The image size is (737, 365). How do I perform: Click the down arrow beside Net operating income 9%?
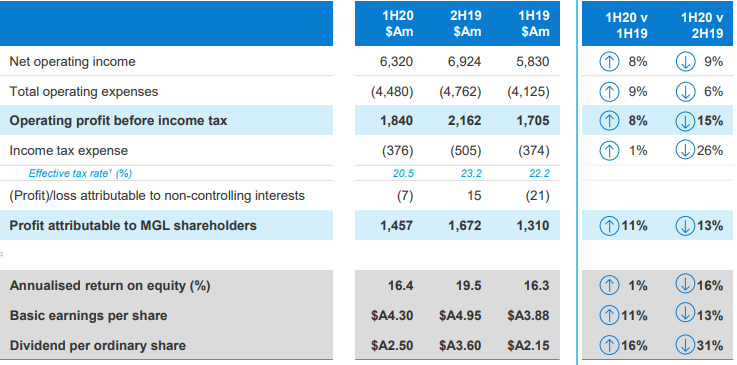click(685, 62)
